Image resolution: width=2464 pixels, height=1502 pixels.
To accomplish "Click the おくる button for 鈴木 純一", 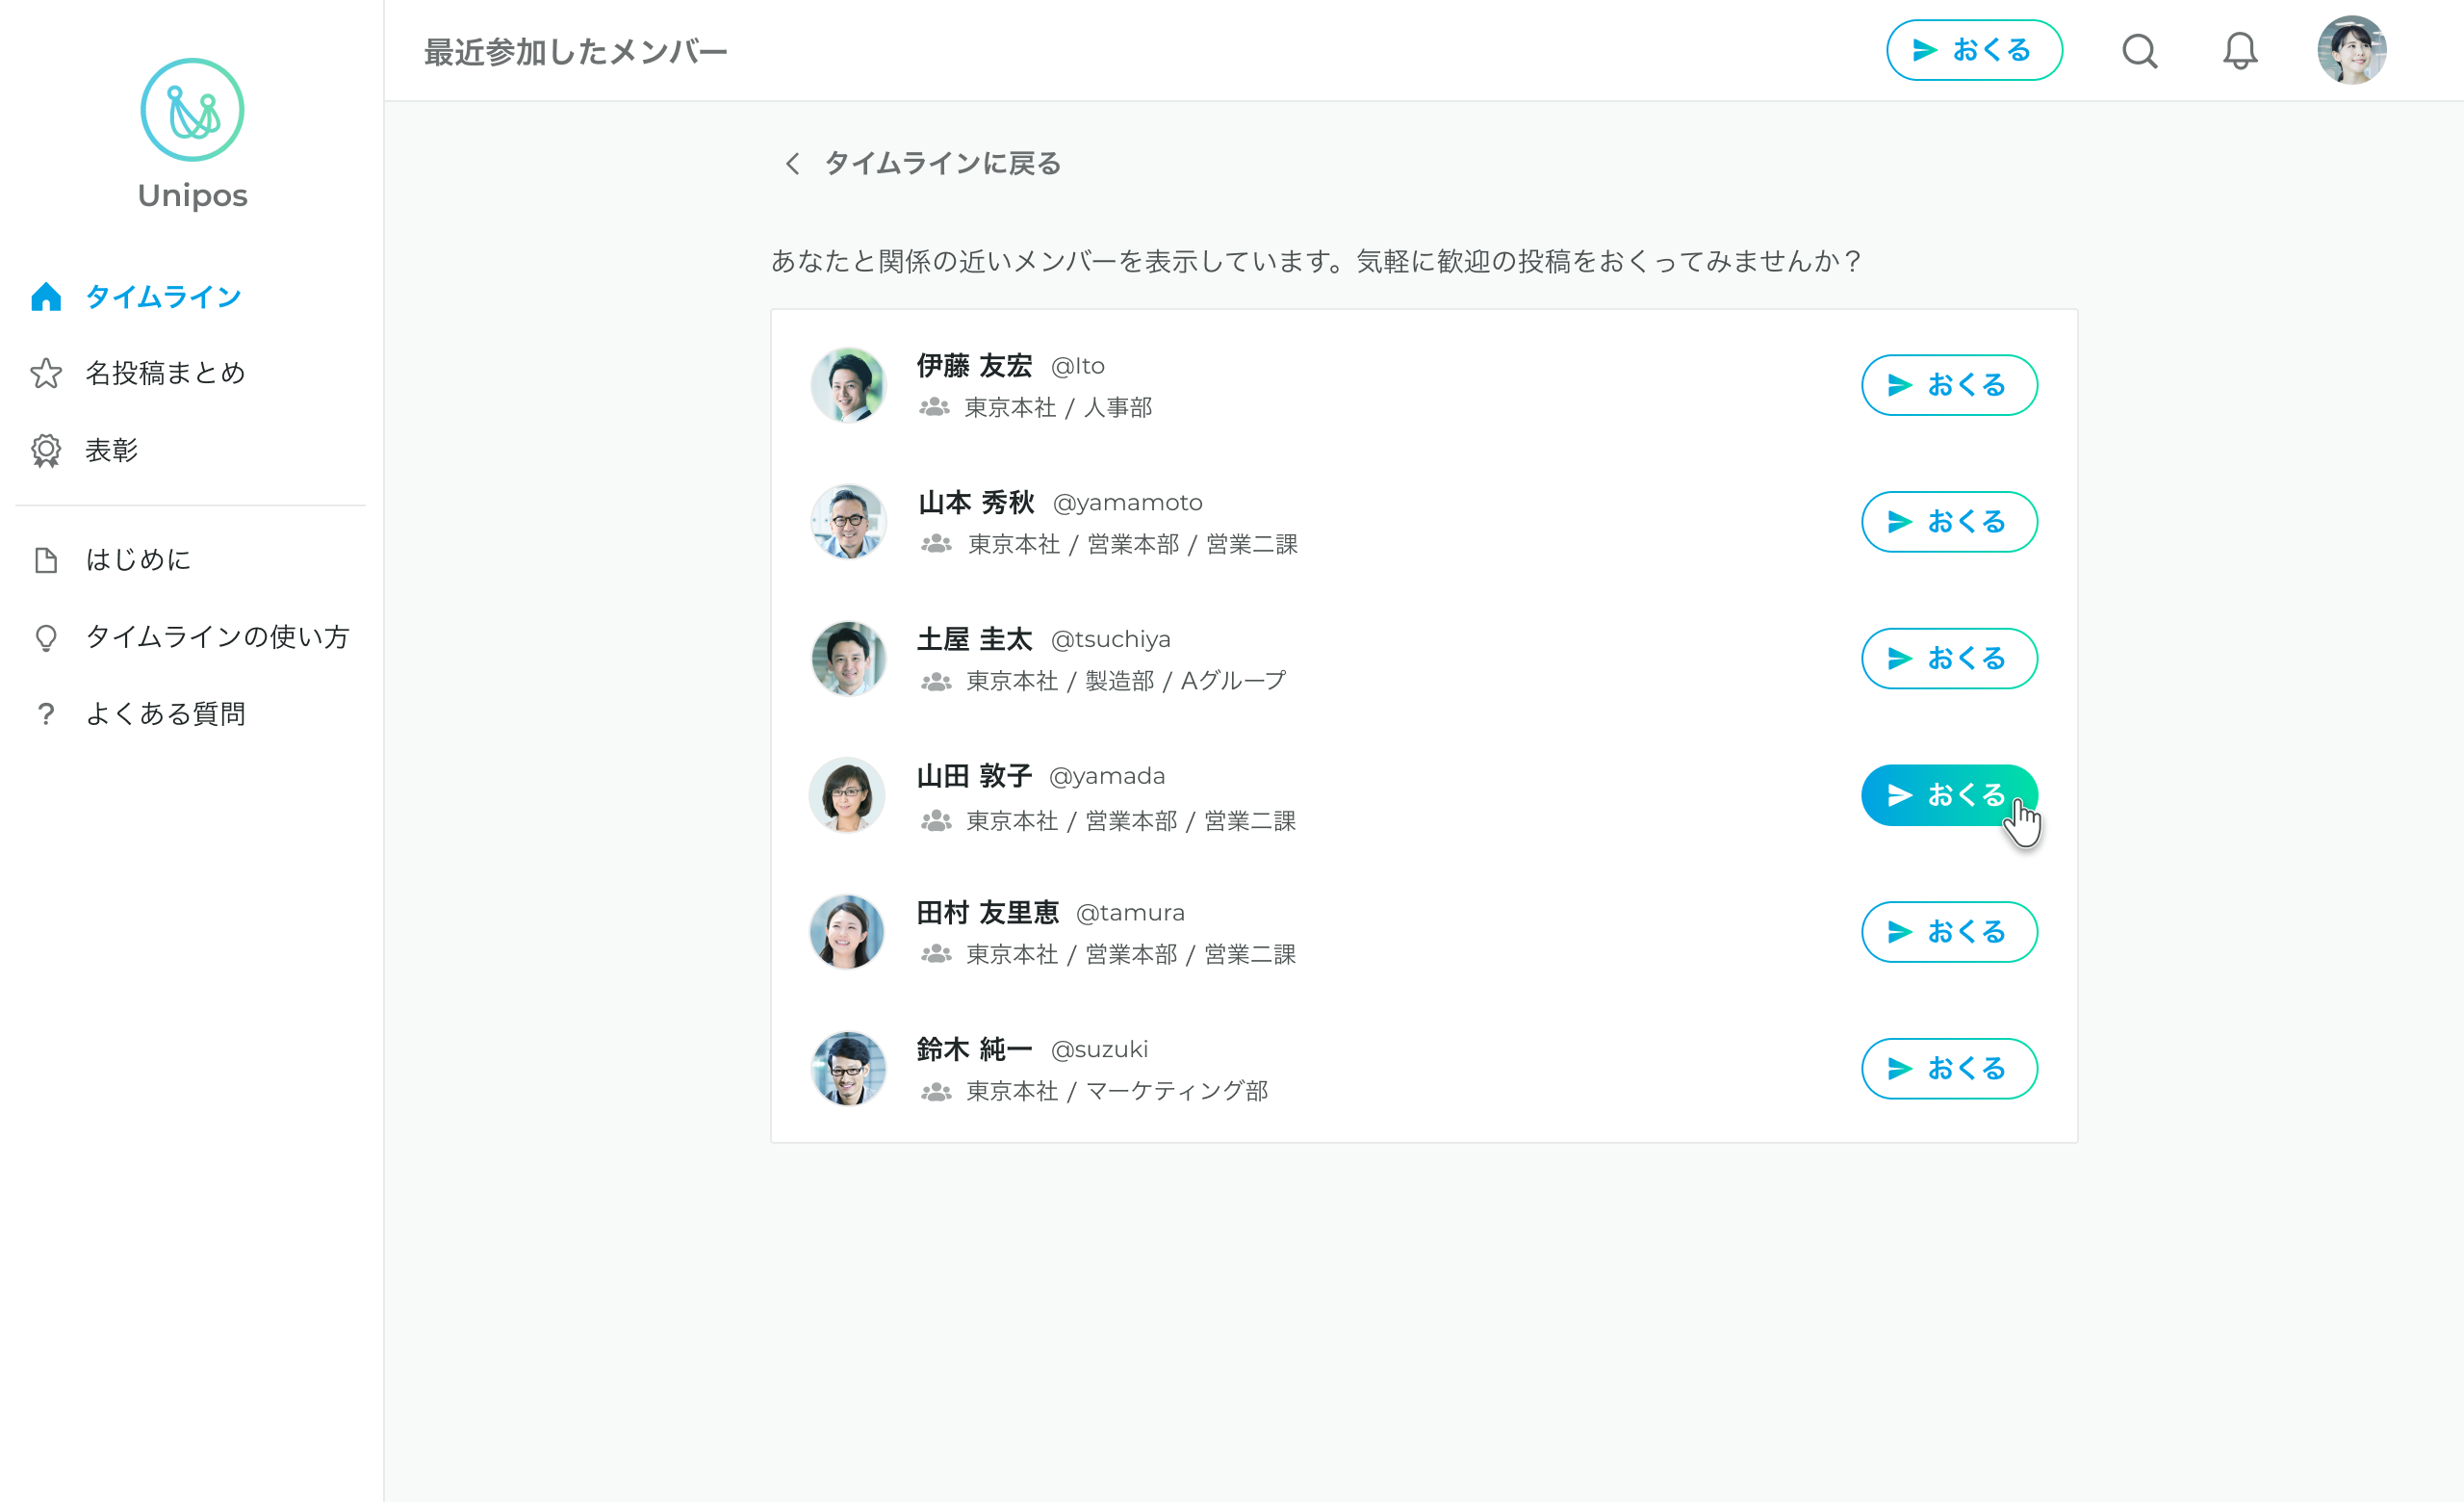I will tap(1948, 1068).
